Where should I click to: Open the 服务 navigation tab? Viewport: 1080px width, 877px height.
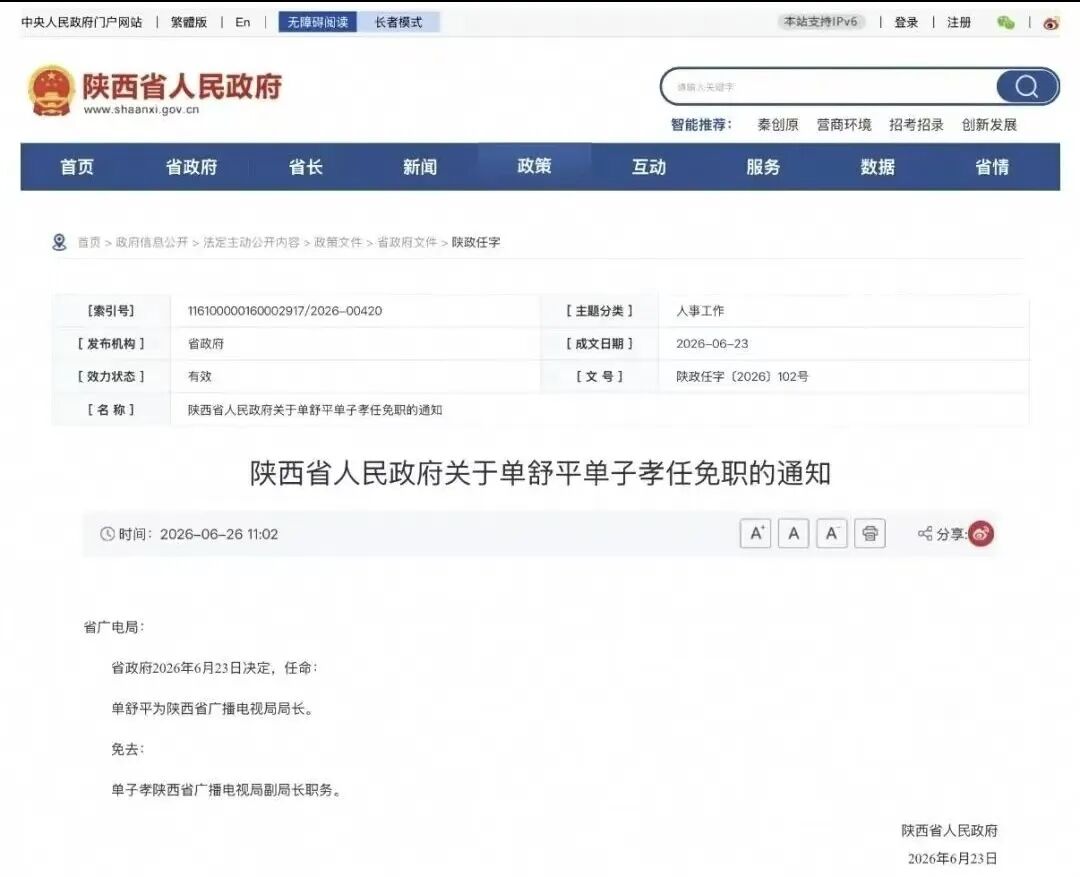(763, 167)
